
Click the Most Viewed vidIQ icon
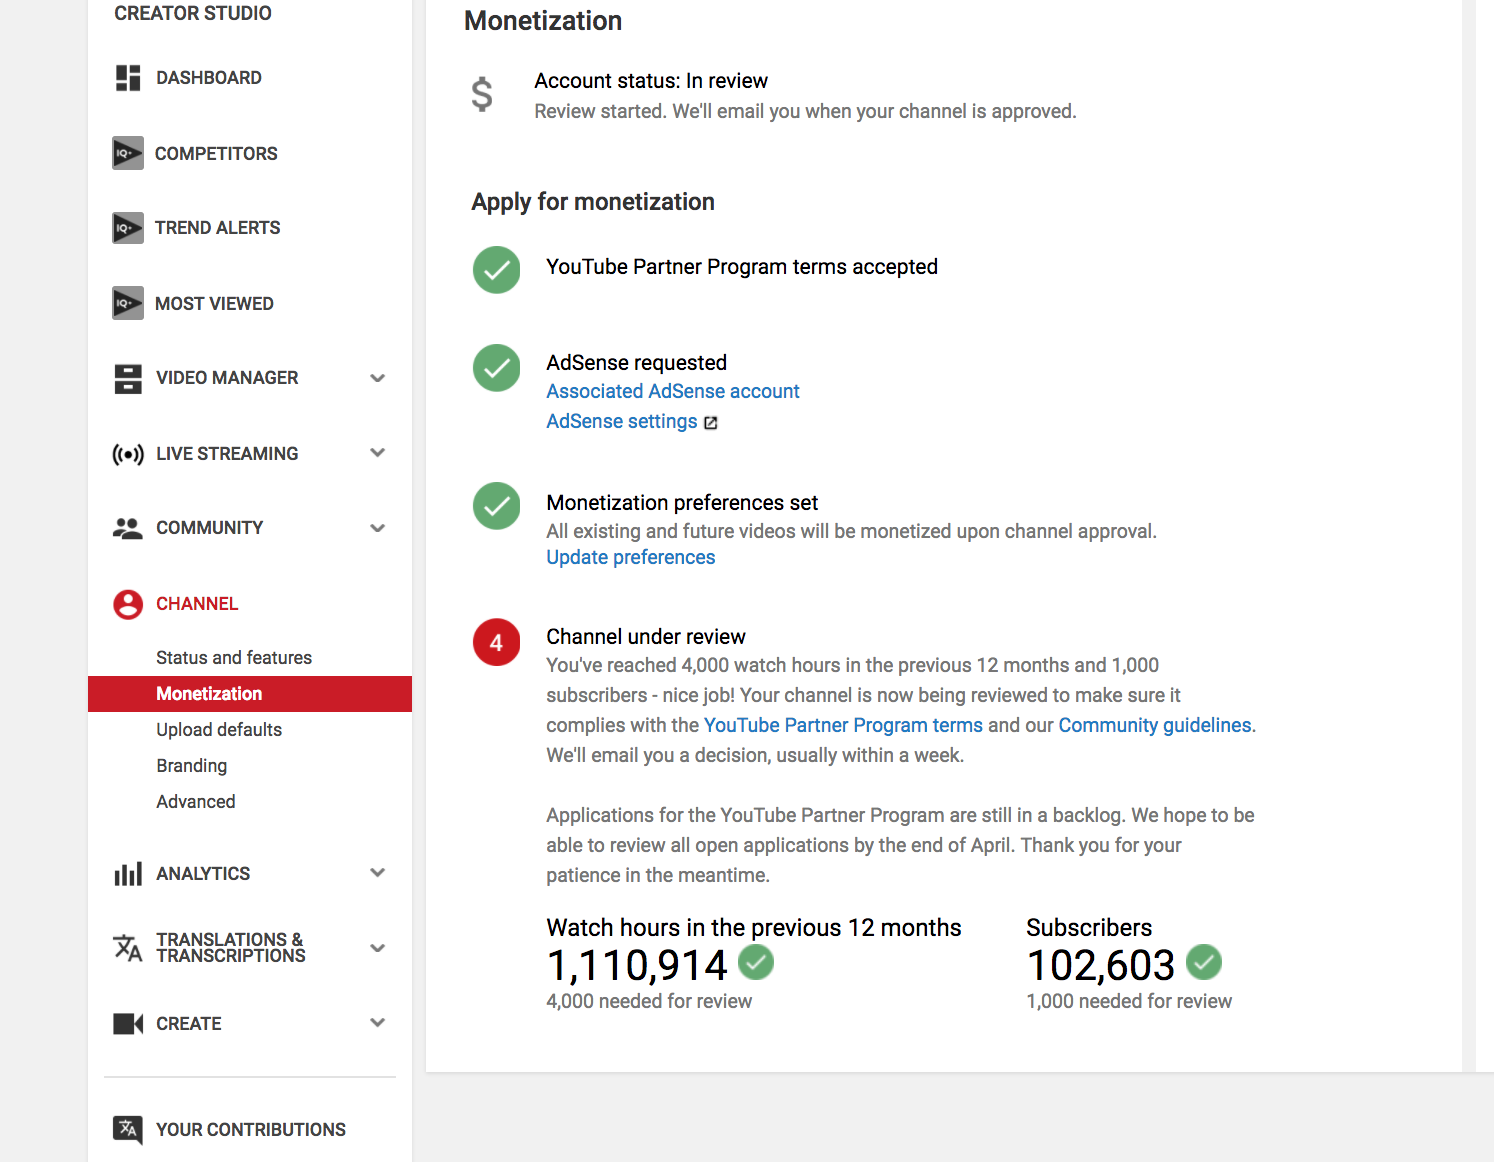pyautogui.click(x=128, y=303)
